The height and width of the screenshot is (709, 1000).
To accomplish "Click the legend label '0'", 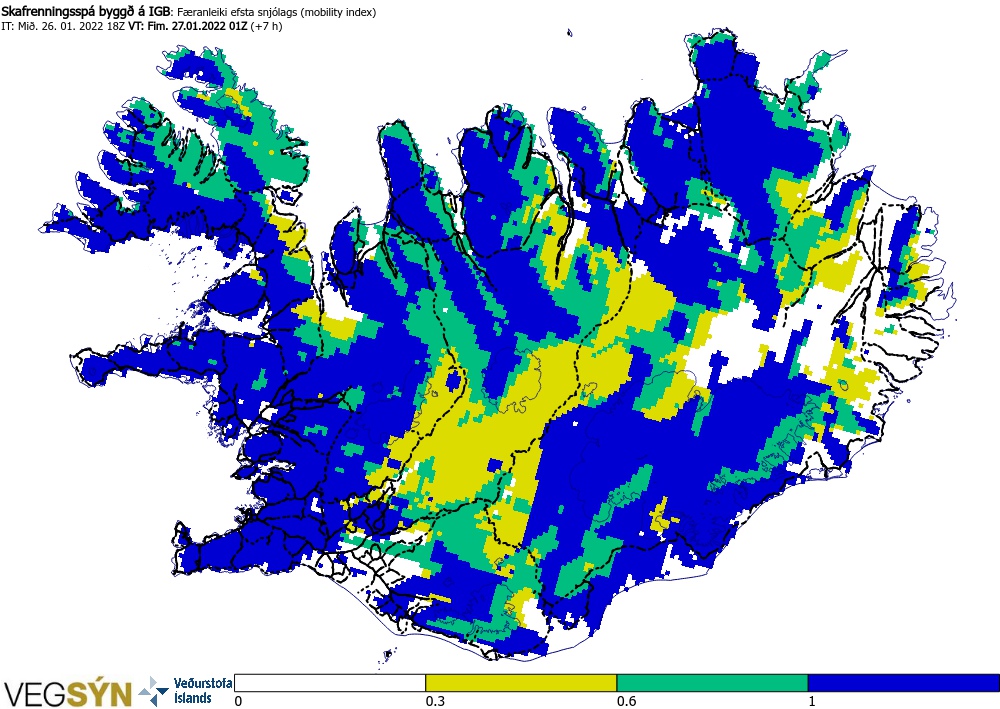I will pyautogui.click(x=239, y=701).
